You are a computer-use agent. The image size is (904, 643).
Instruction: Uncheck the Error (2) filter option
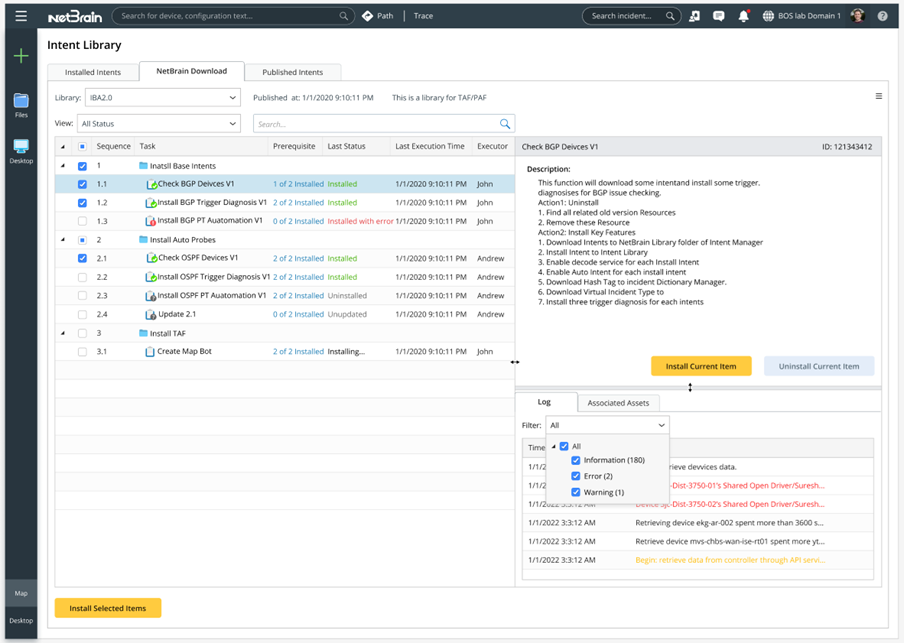pos(575,476)
